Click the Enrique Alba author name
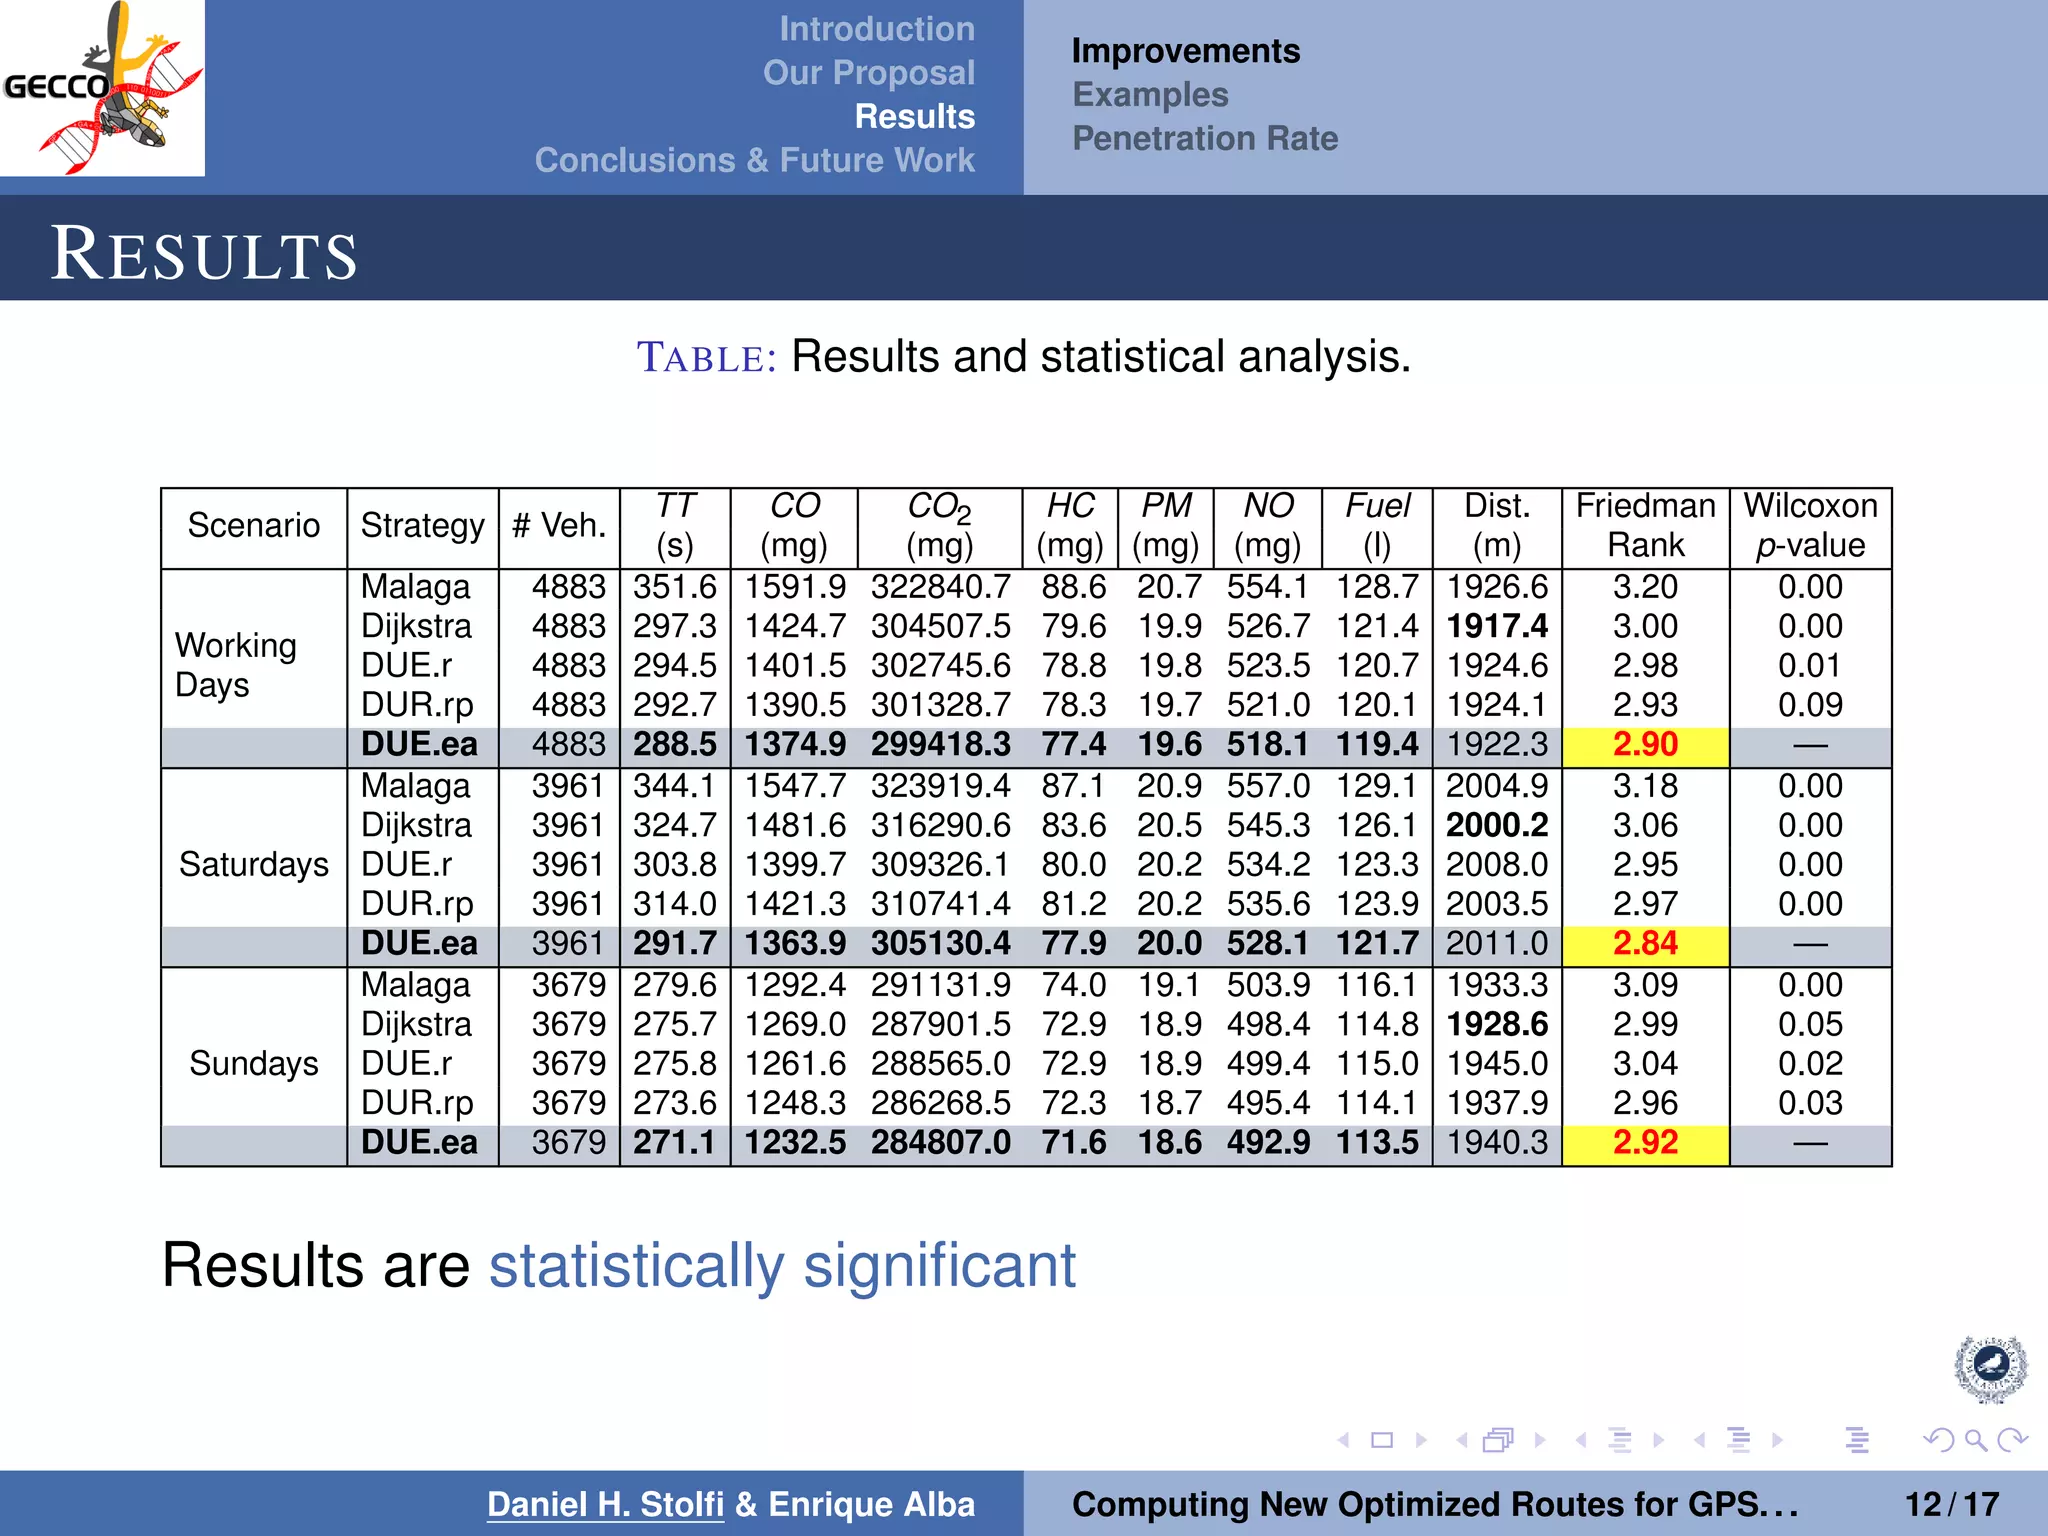This screenshot has height=1536, width=2048. pyautogui.click(x=871, y=1504)
